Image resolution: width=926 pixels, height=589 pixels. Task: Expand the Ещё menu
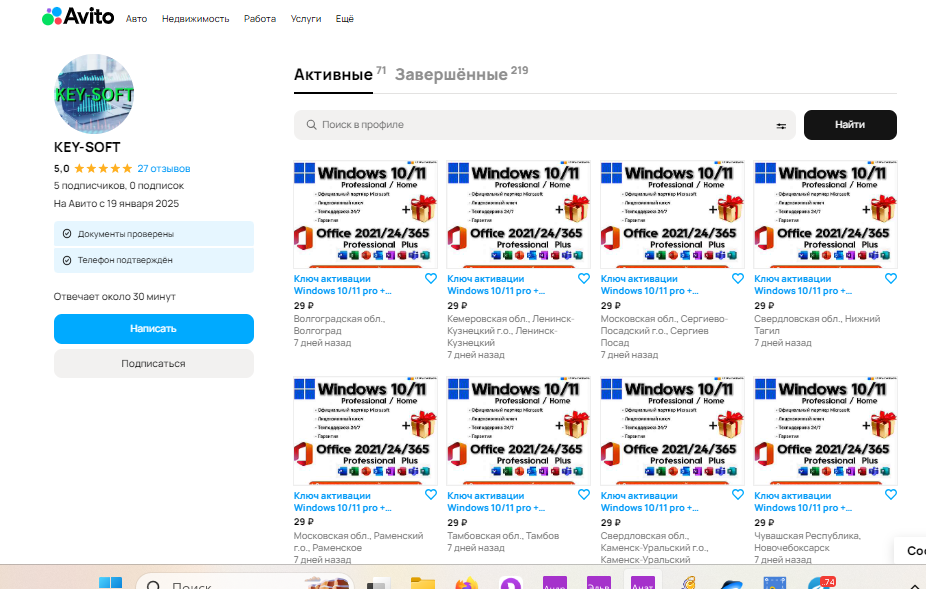tap(345, 19)
